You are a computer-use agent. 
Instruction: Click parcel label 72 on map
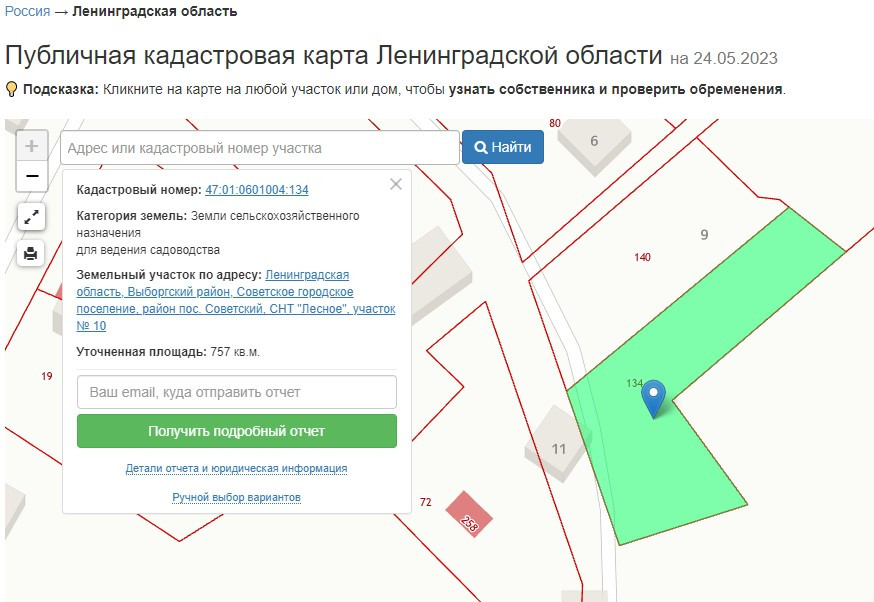coord(426,502)
